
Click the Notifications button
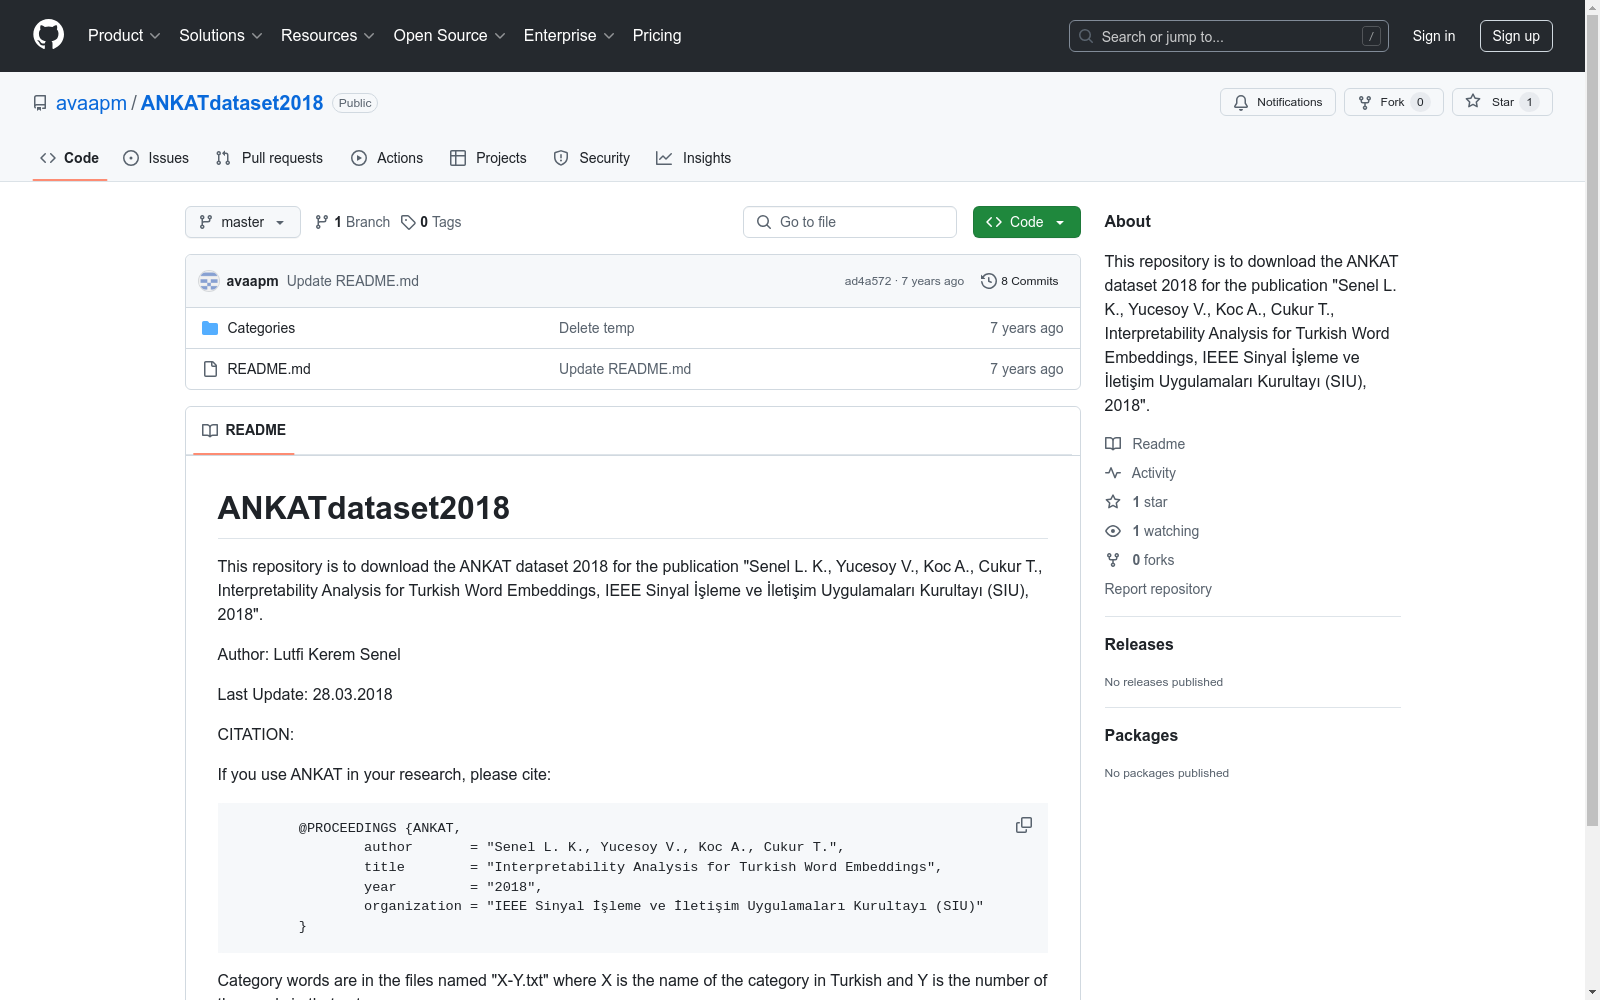pos(1277,102)
